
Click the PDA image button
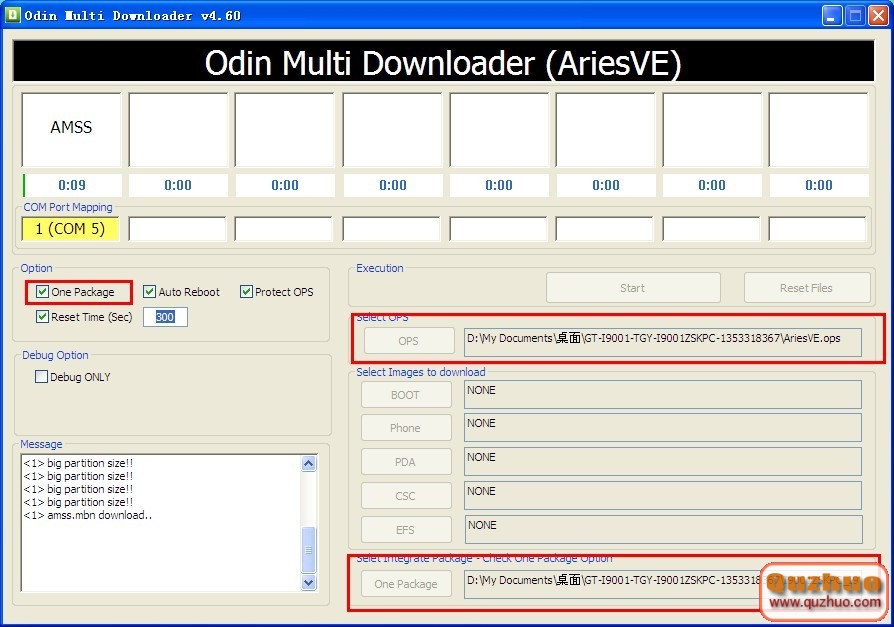coord(405,462)
